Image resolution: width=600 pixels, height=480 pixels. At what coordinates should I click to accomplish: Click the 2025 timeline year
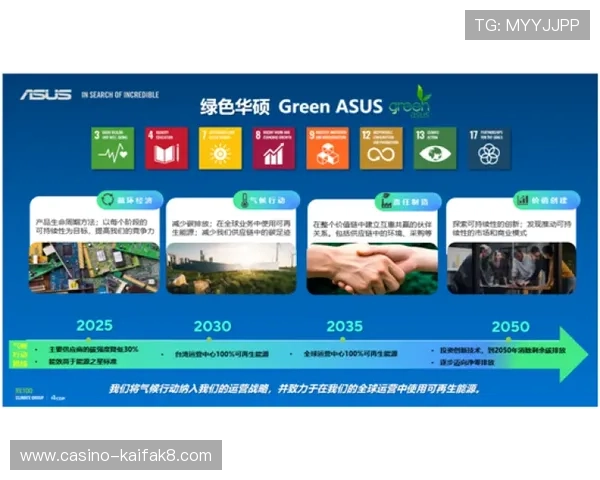(x=95, y=325)
